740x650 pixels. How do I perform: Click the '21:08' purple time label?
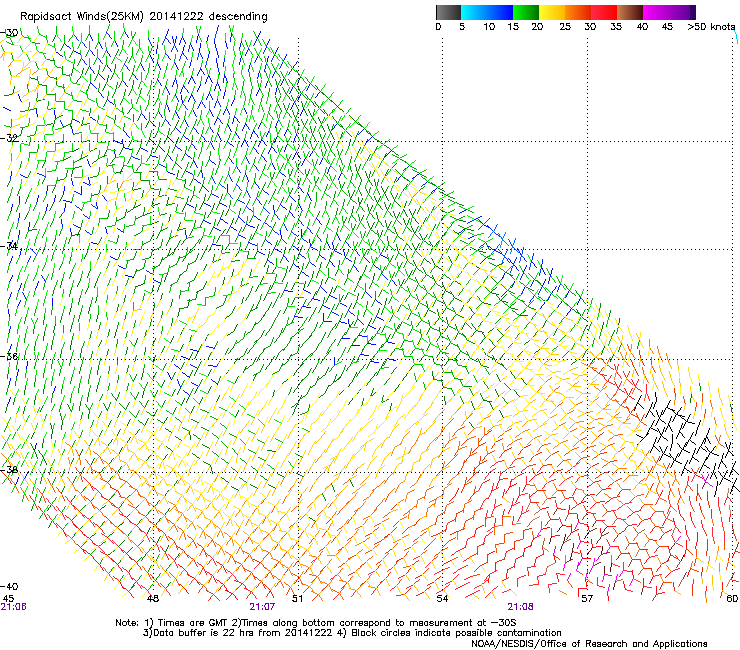[520, 607]
